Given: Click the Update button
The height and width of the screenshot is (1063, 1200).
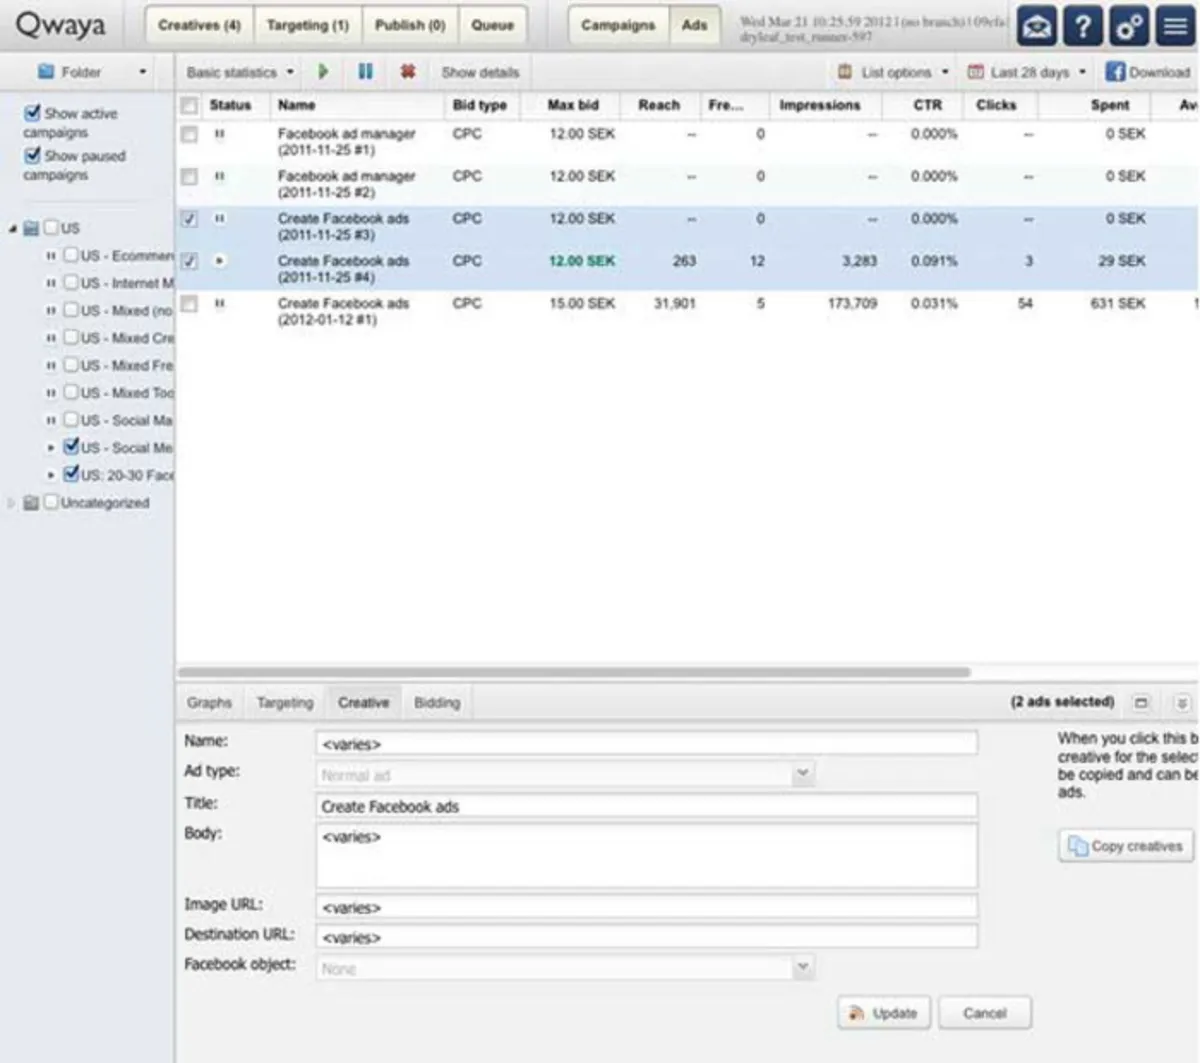Looking at the screenshot, I should tap(884, 1013).
